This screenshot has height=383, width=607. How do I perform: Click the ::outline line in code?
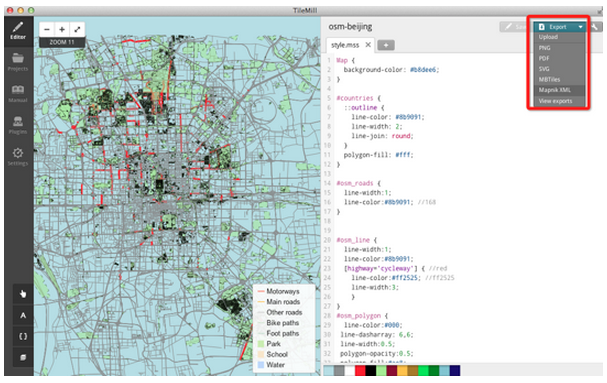tap(364, 108)
